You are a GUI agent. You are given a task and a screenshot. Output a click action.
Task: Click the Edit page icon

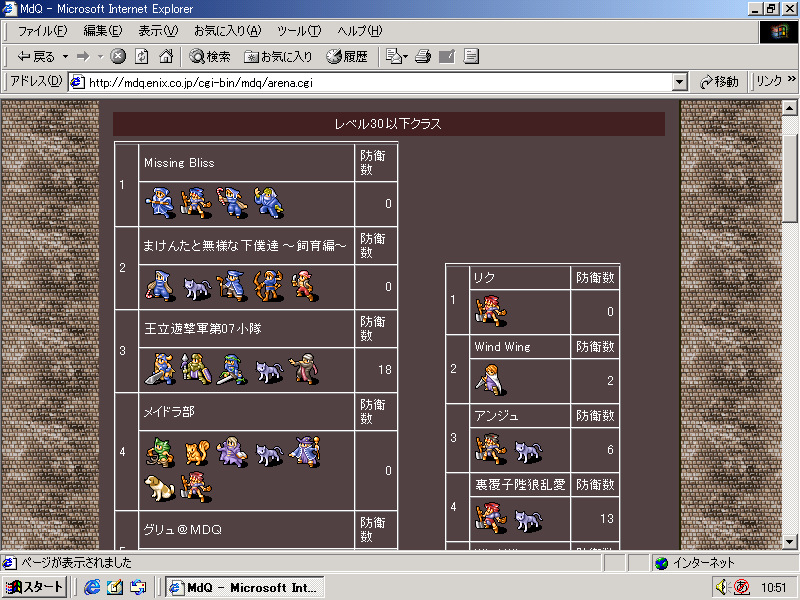pos(446,56)
